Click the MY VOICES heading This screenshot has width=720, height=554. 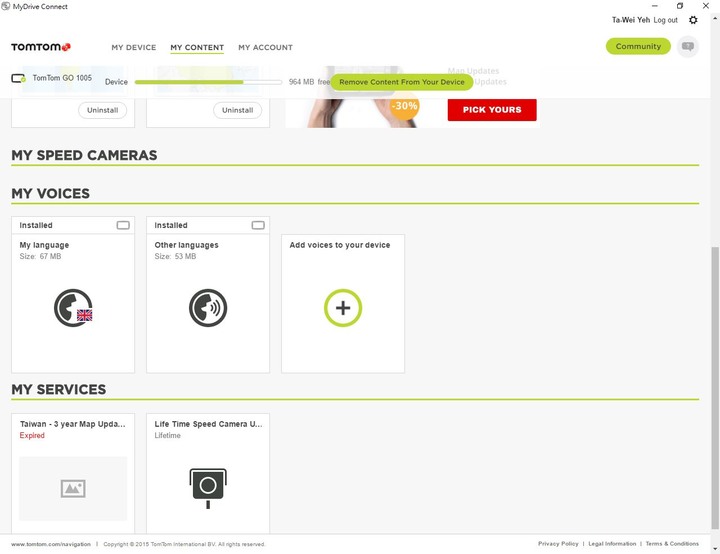(x=51, y=193)
